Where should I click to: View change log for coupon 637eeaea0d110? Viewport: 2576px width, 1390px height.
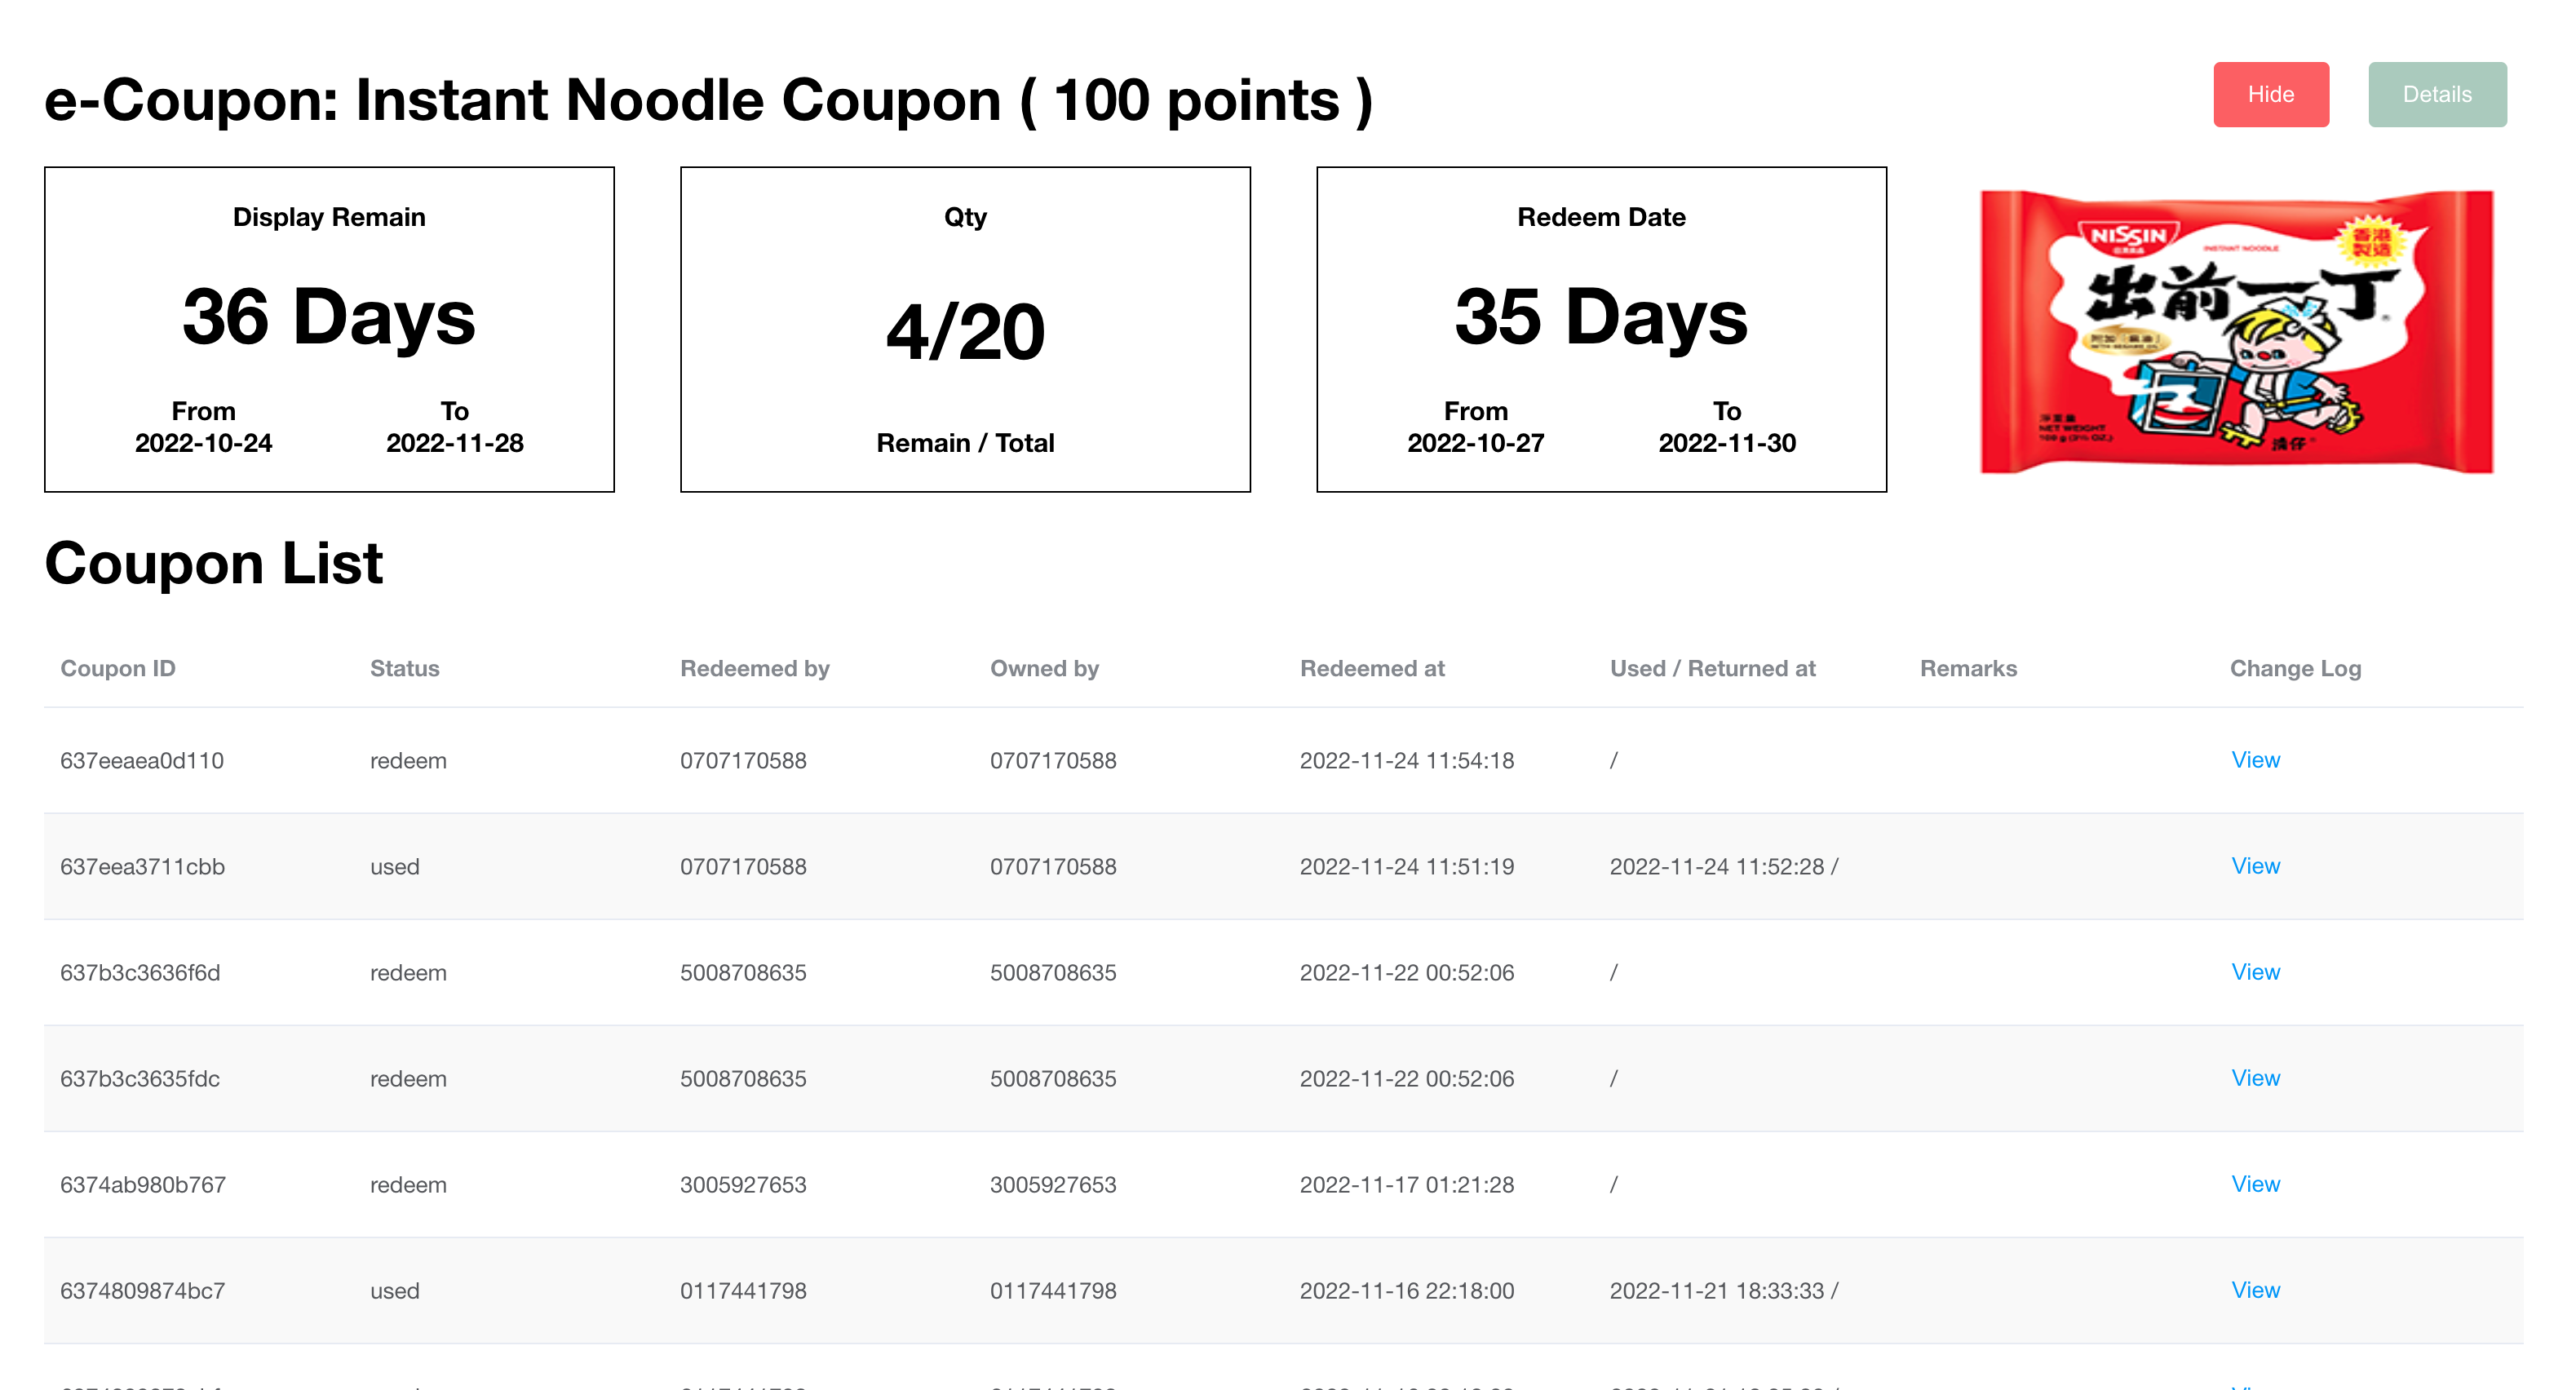point(2255,760)
